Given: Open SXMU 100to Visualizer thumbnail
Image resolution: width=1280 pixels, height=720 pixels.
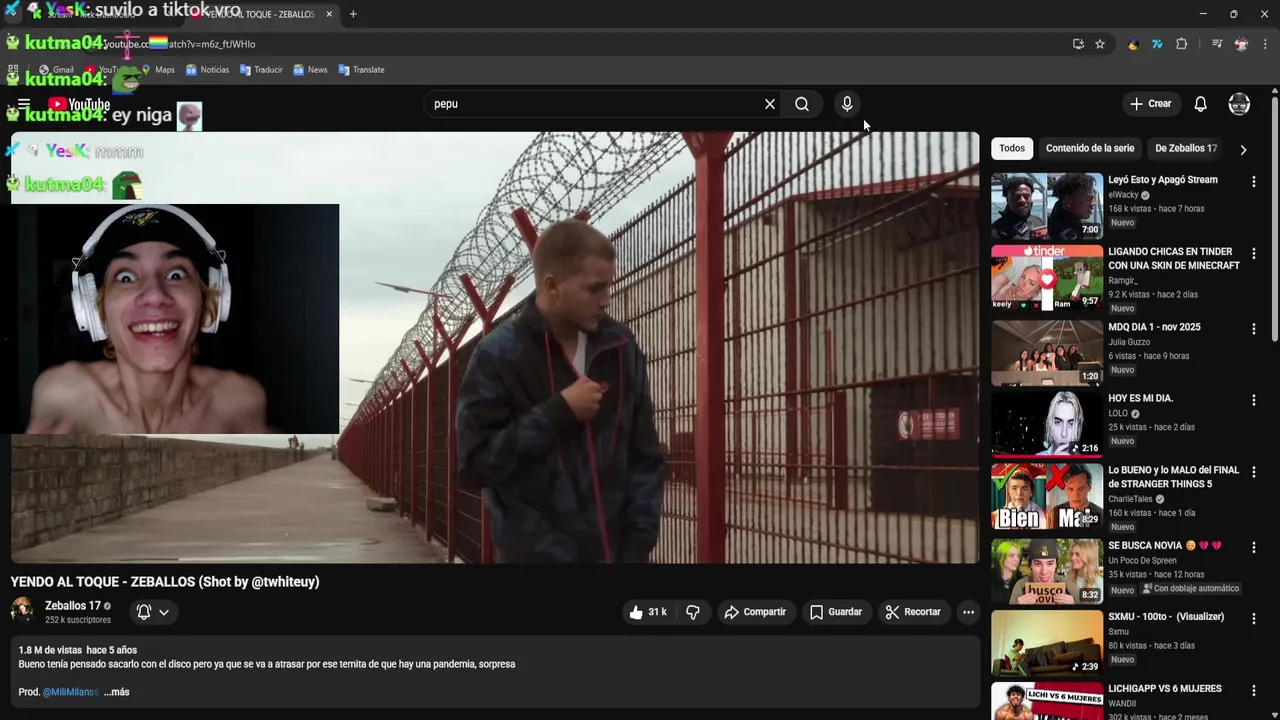Looking at the screenshot, I should point(1047,643).
